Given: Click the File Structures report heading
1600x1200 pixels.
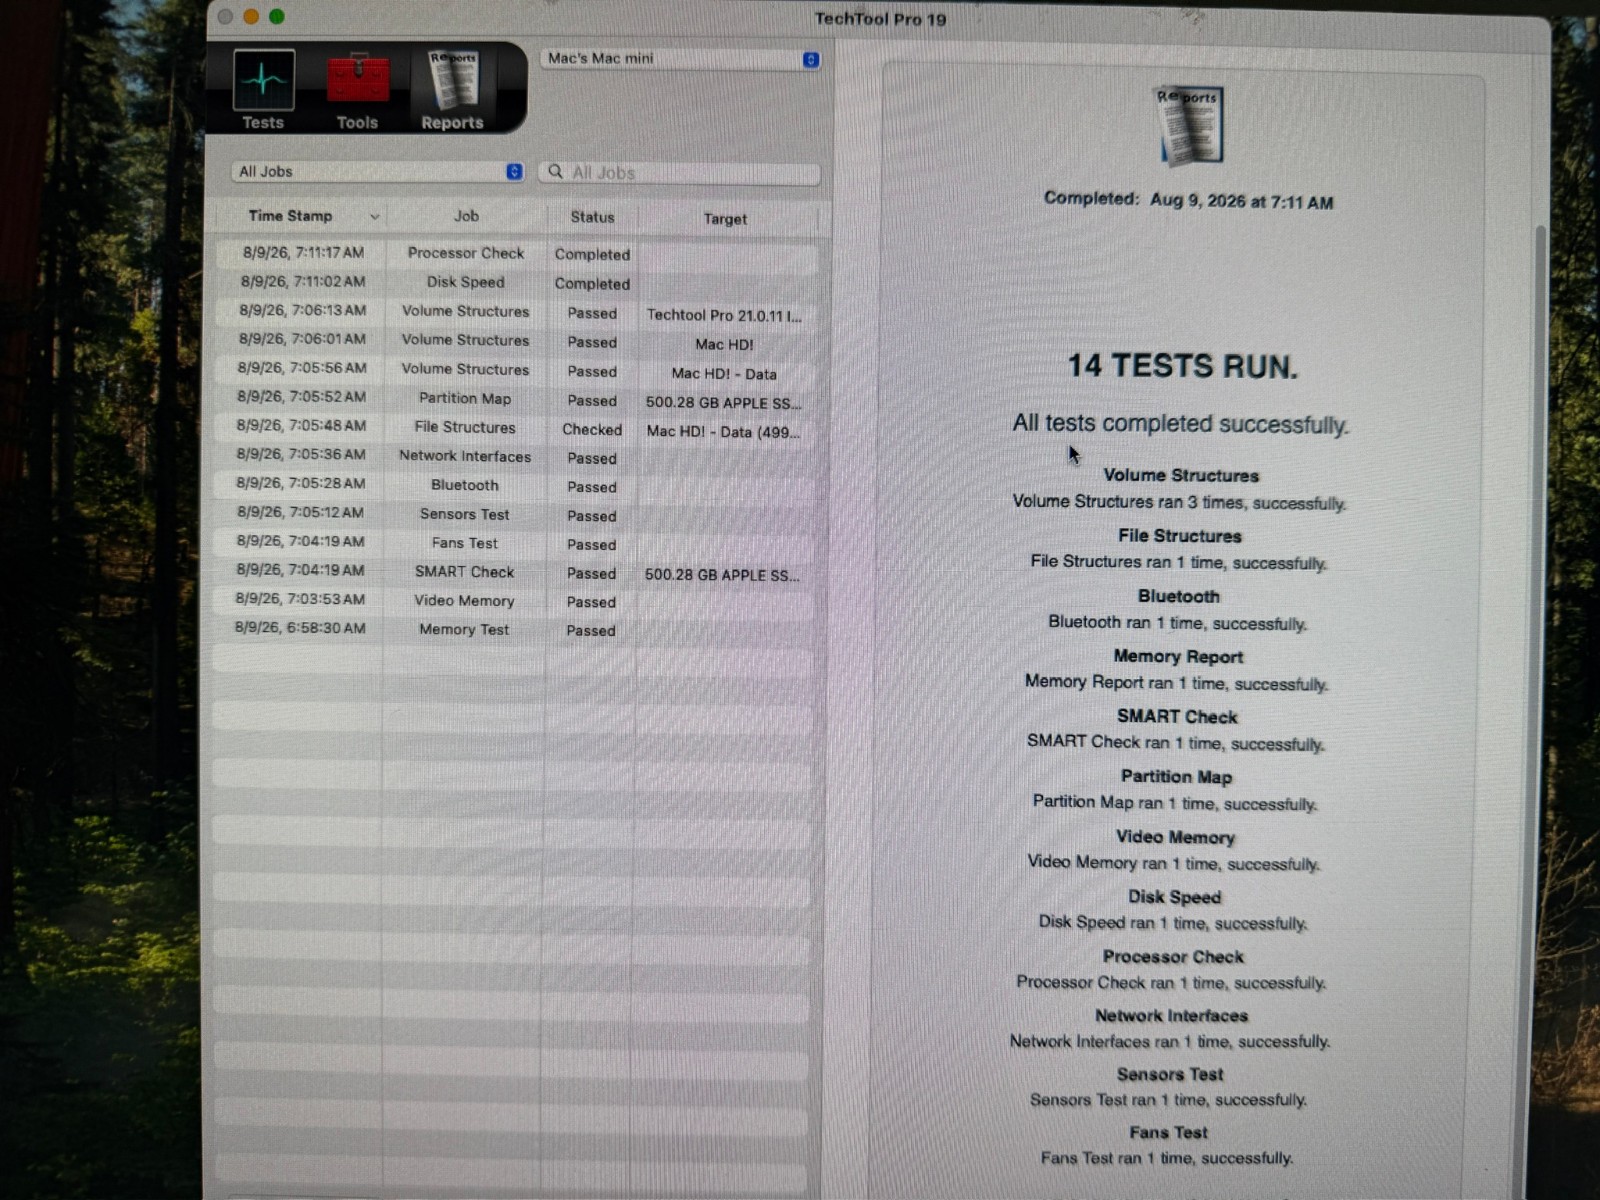Looking at the screenshot, I should tap(1180, 536).
